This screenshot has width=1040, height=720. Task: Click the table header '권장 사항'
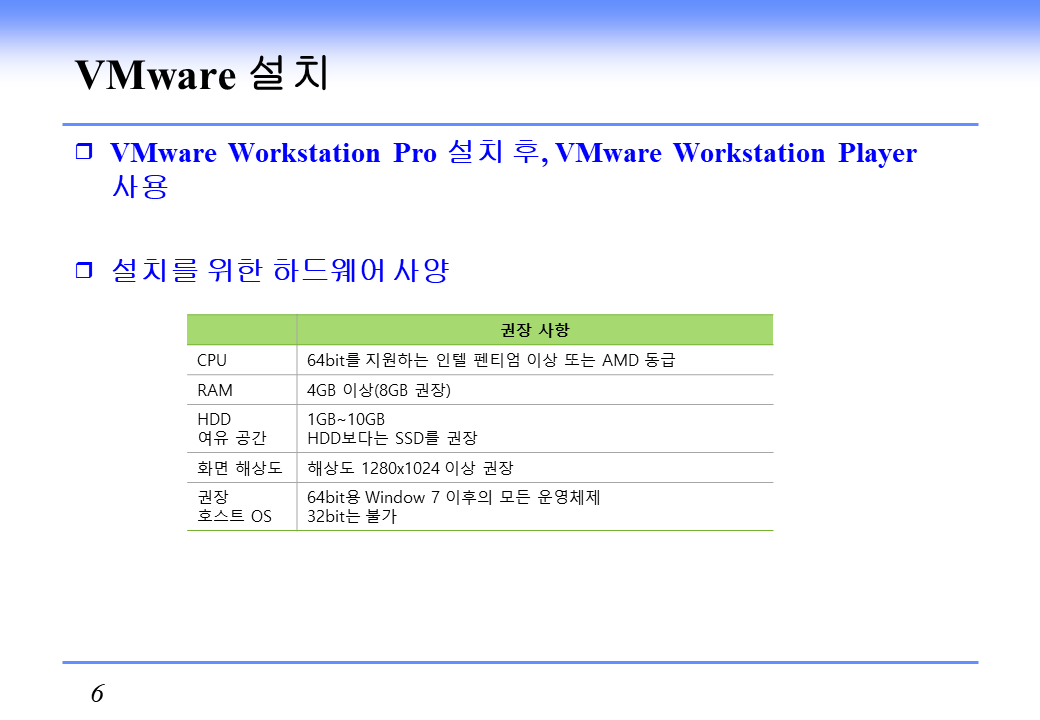(x=535, y=330)
